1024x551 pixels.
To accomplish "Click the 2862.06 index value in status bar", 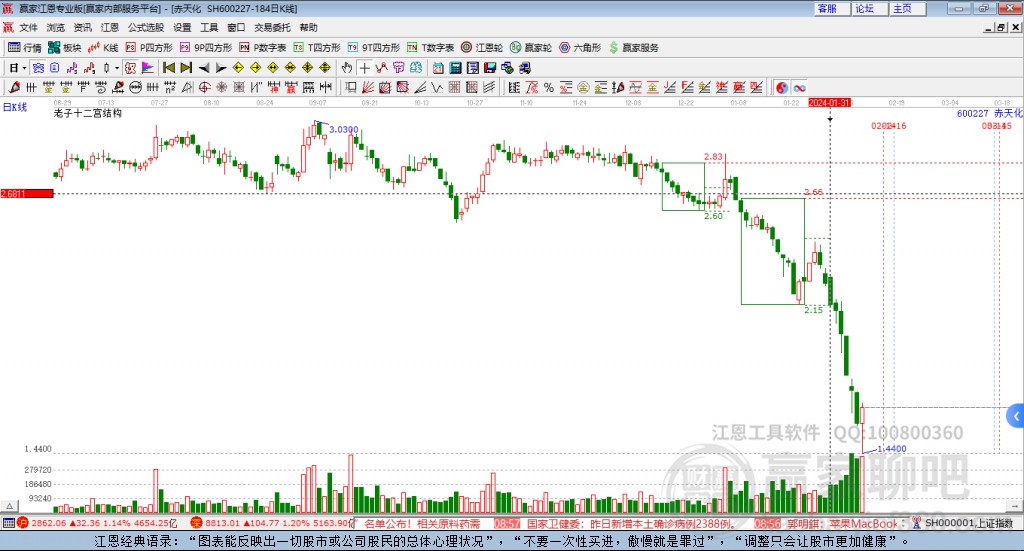I will coord(49,524).
